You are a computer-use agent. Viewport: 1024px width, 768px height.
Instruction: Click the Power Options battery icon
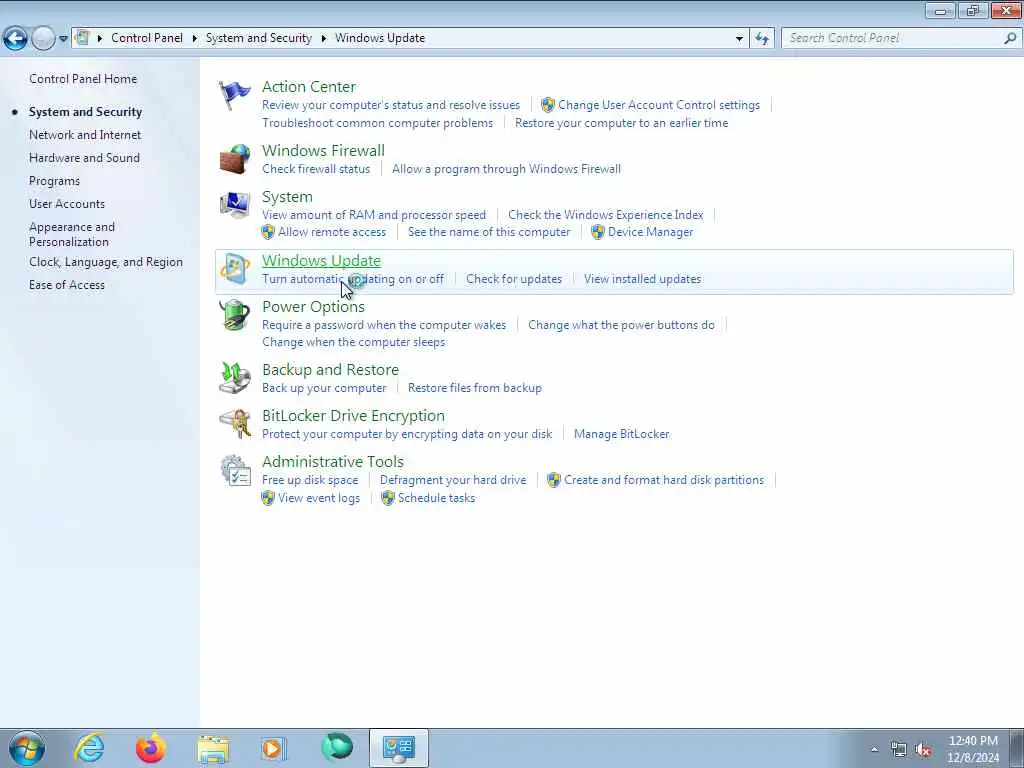234,315
